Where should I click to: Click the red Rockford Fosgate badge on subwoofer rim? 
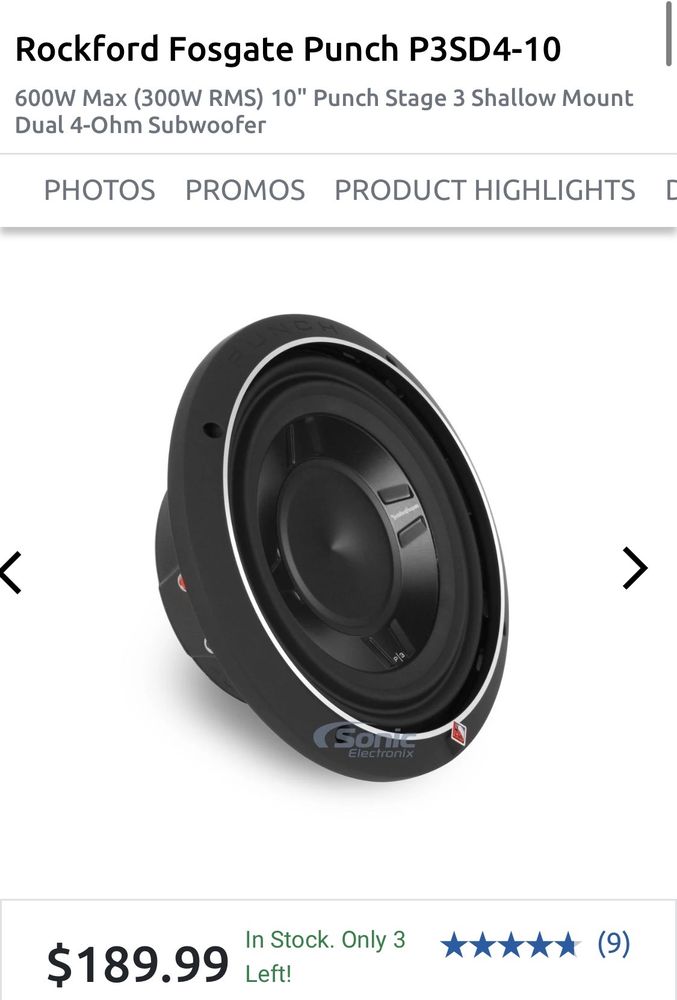click(459, 733)
